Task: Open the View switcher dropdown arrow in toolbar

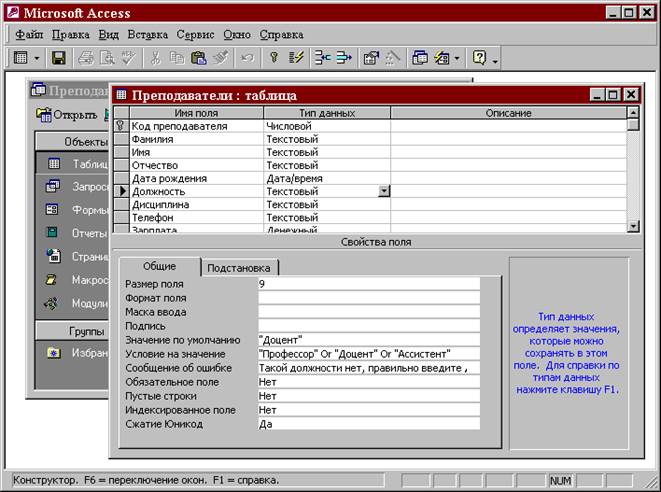Action: click(37, 59)
